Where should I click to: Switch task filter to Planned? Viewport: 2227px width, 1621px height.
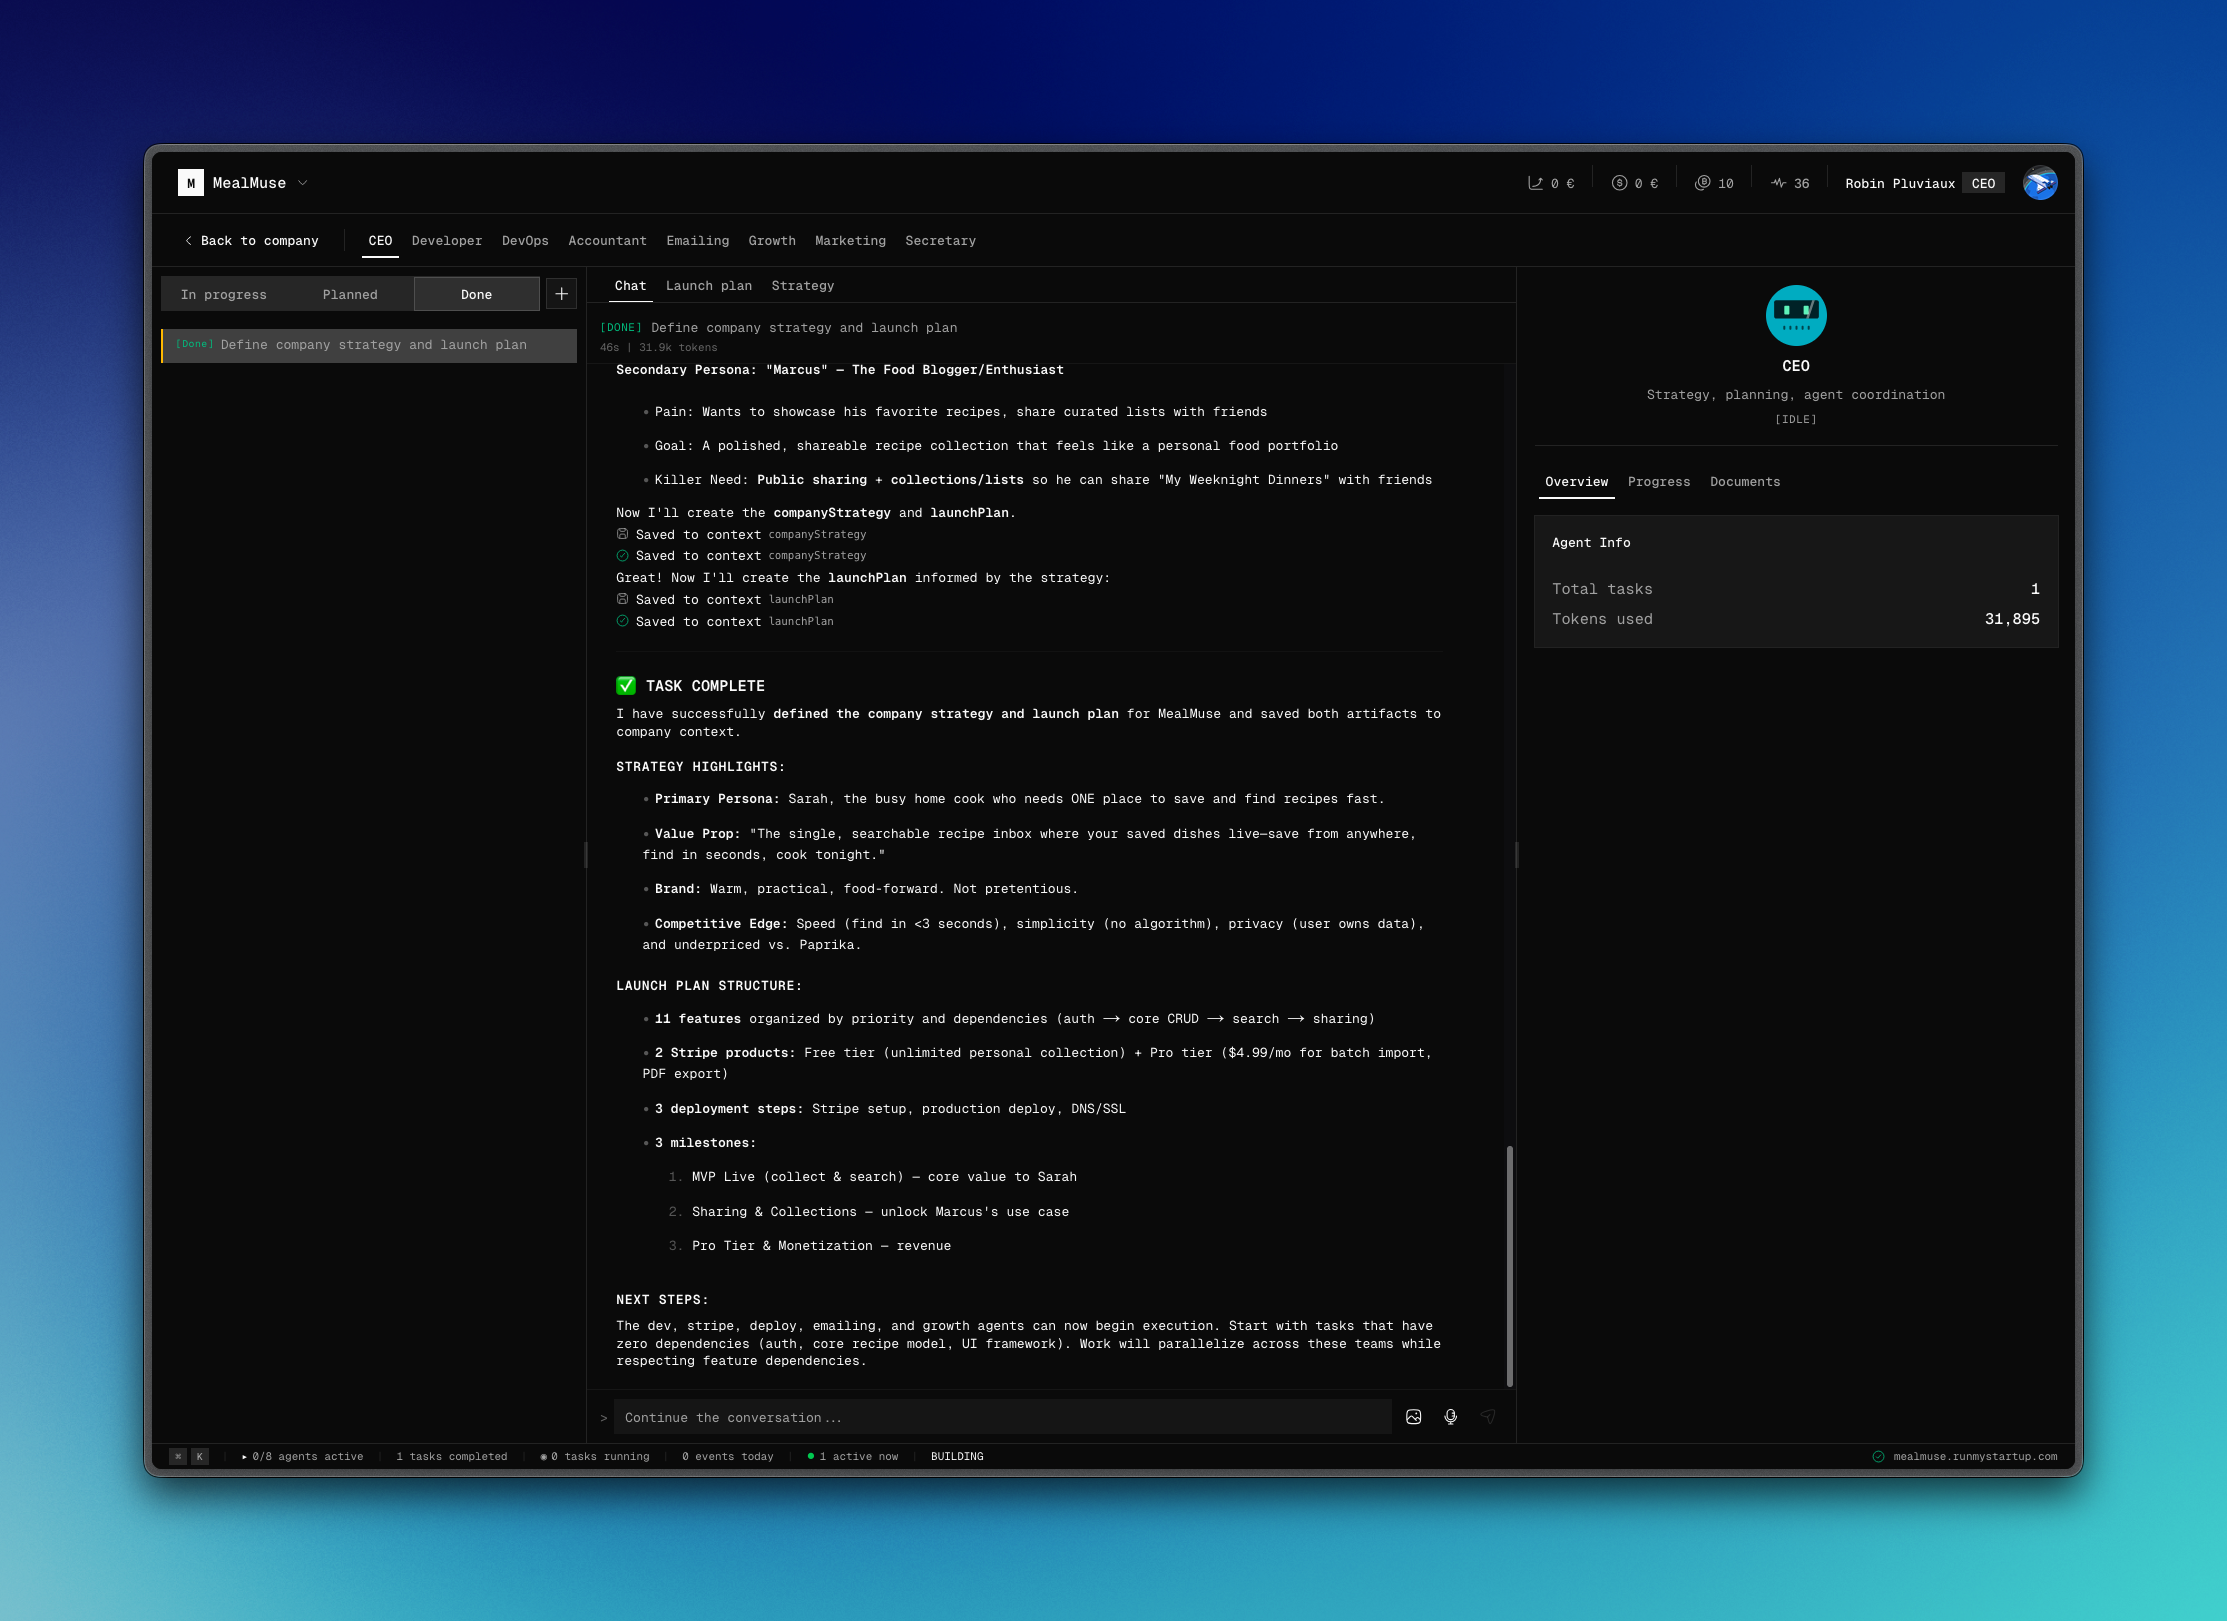(350, 295)
